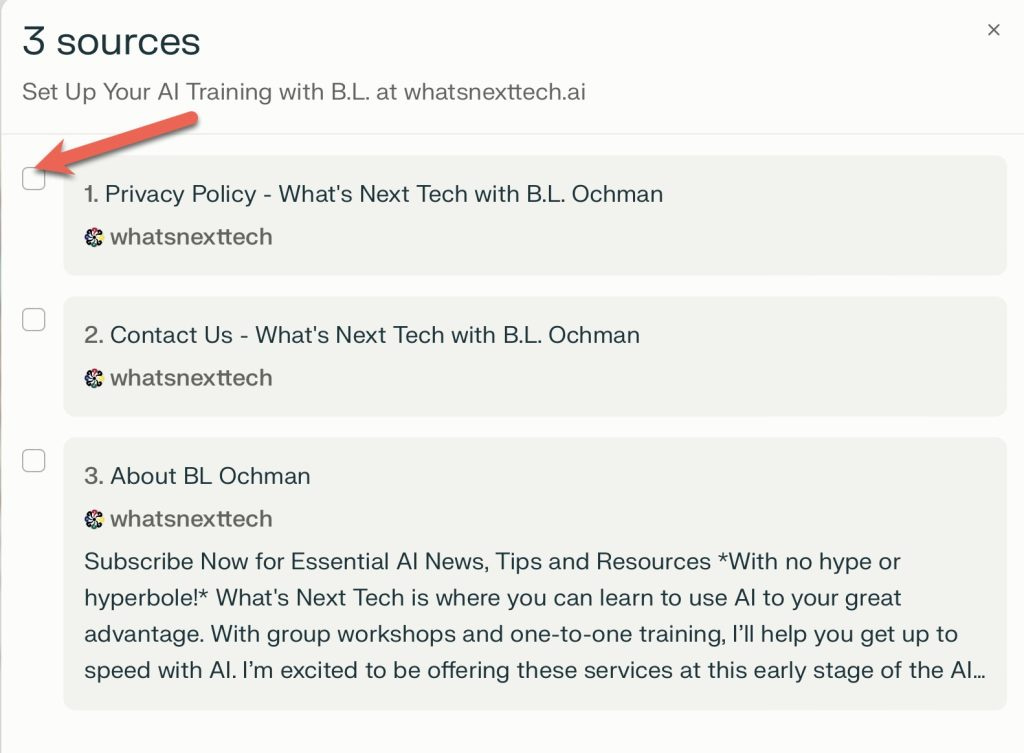Click the number 3. before About BL Ochman
Viewport: 1024px width, 753px height.
tap(94, 476)
